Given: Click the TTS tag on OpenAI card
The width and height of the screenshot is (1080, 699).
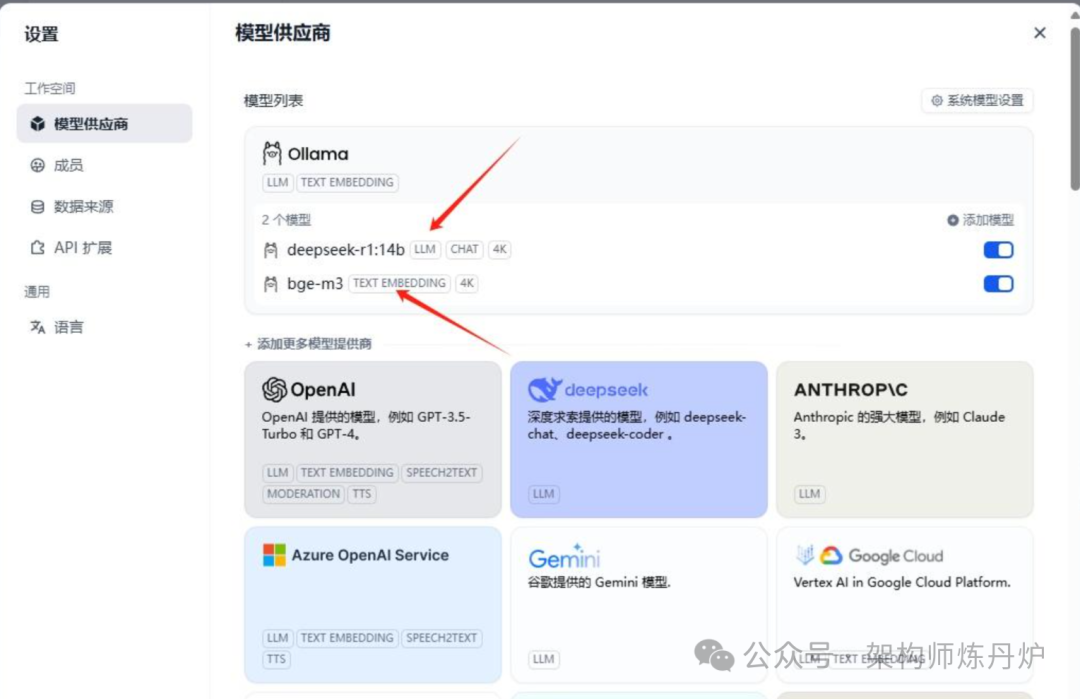Looking at the screenshot, I should [x=362, y=494].
